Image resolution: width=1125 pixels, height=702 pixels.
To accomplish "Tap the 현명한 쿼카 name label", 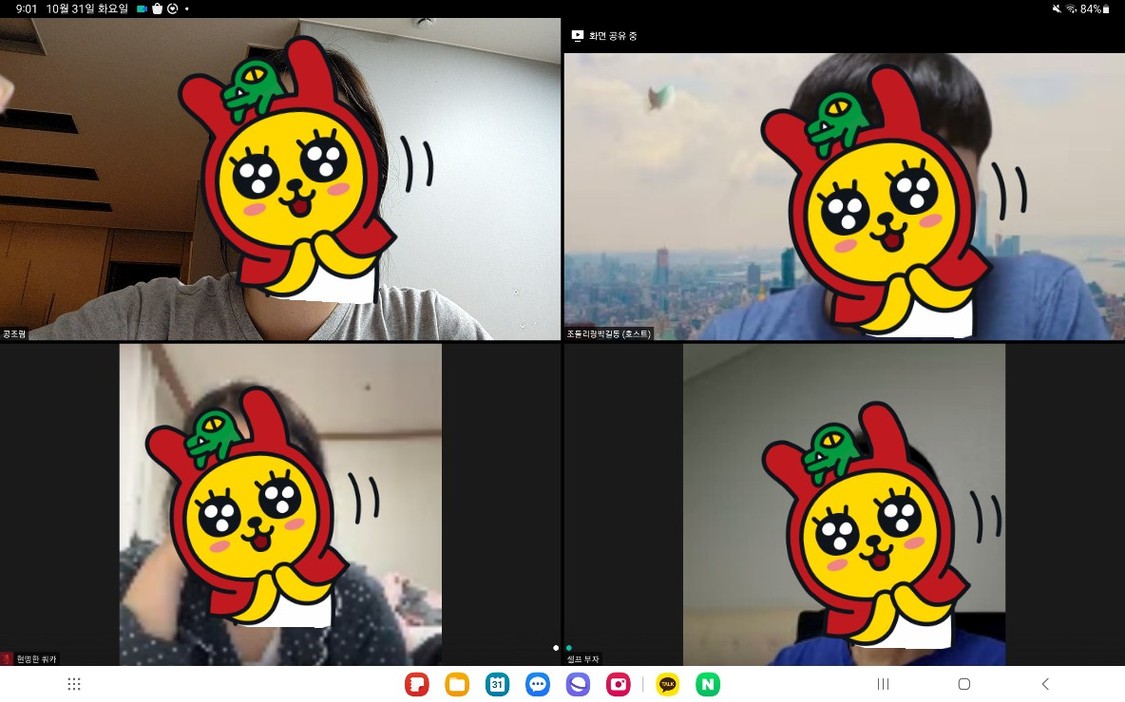I will 36,658.
